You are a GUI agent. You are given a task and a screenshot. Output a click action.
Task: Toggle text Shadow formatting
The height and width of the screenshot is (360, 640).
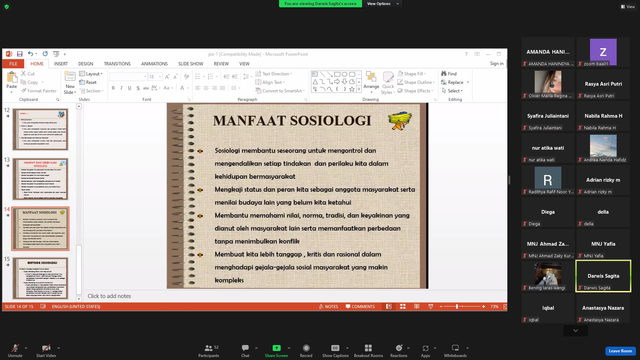(138, 88)
